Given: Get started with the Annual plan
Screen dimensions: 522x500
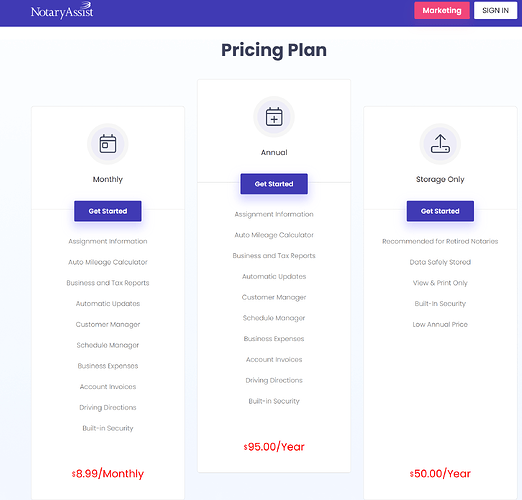Looking at the screenshot, I should [274, 184].
